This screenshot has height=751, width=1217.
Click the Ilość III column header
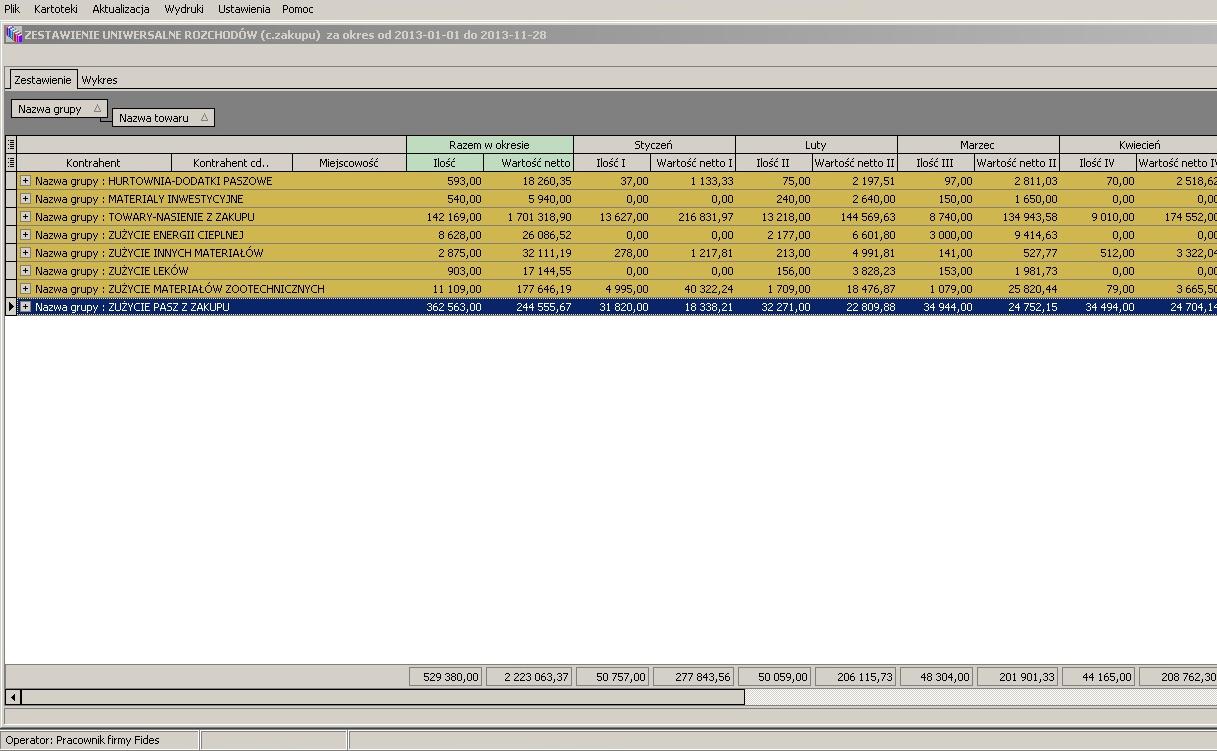pyautogui.click(x=936, y=163)
